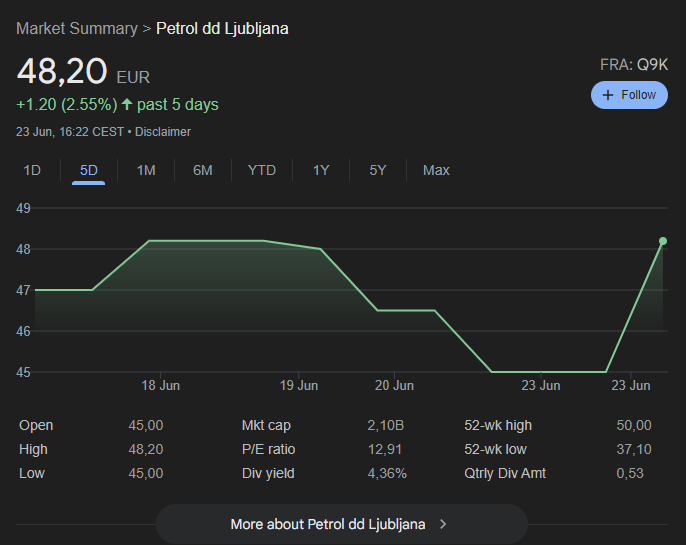
Task: Switch to the 1D range tab
Action: [x=32, y=170]
